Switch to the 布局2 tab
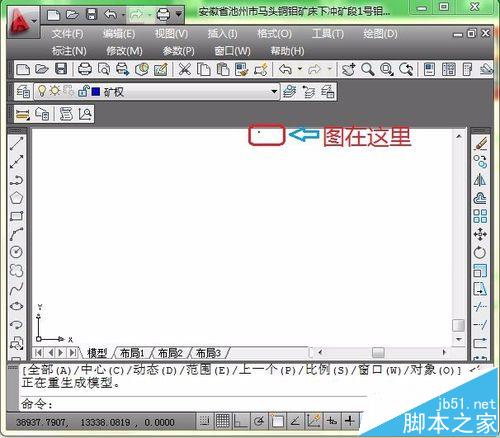 (170, 353)
